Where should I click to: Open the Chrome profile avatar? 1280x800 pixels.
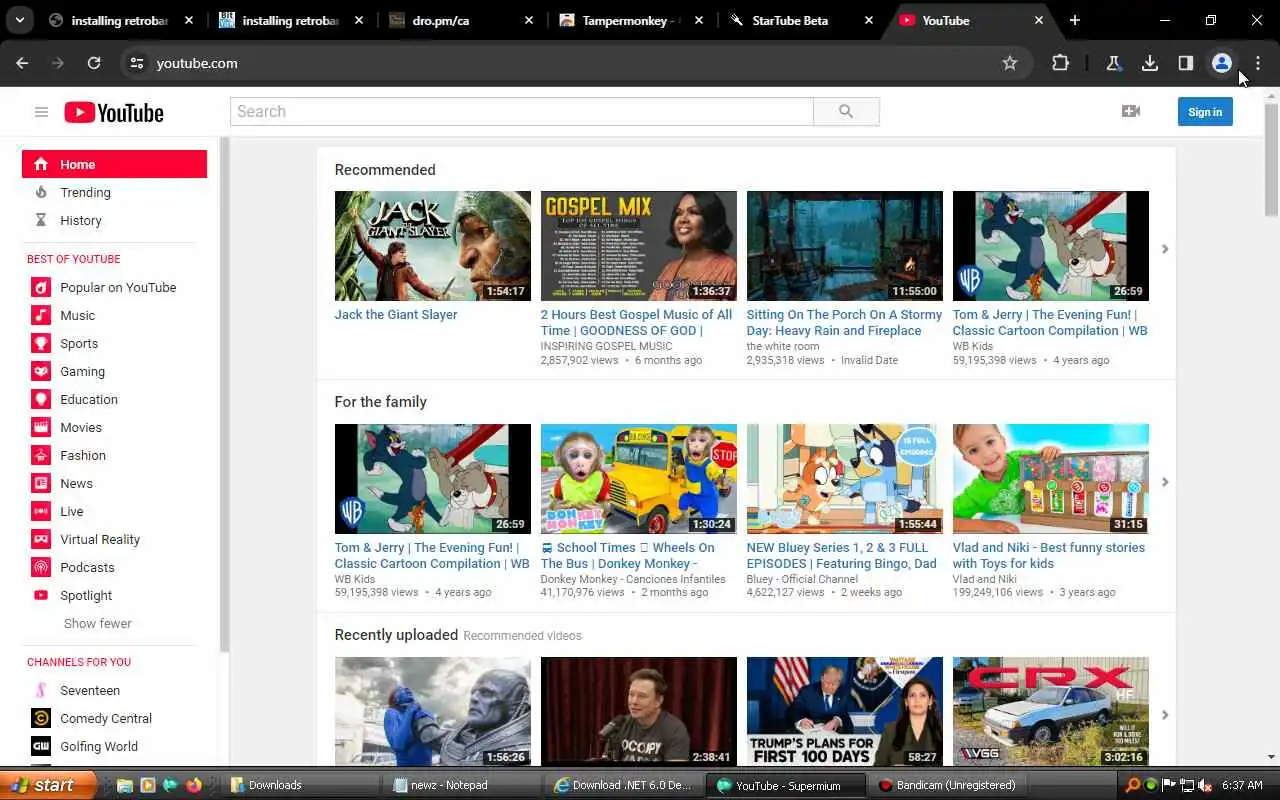click(1222, 63)
